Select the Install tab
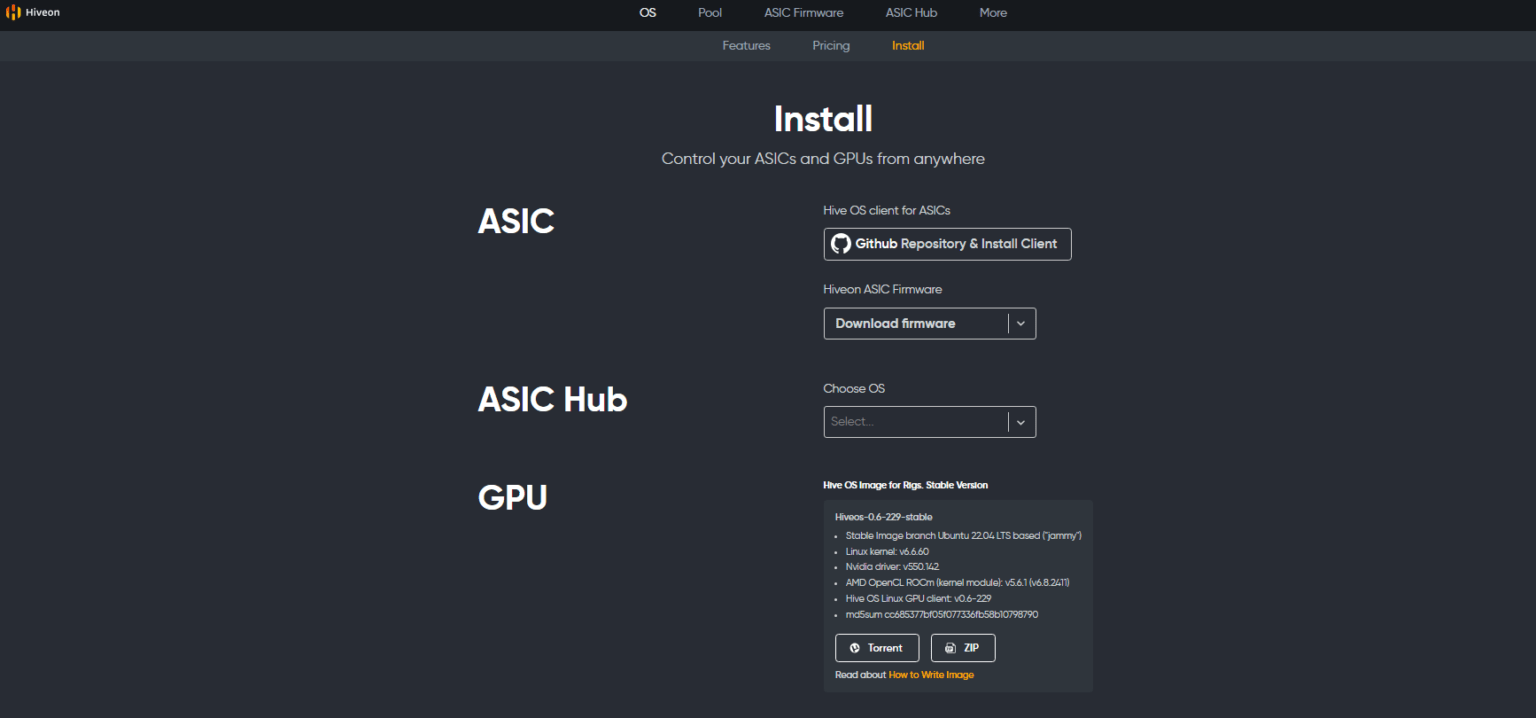The width and height of the screenshot is (1536, 718). 908,46
